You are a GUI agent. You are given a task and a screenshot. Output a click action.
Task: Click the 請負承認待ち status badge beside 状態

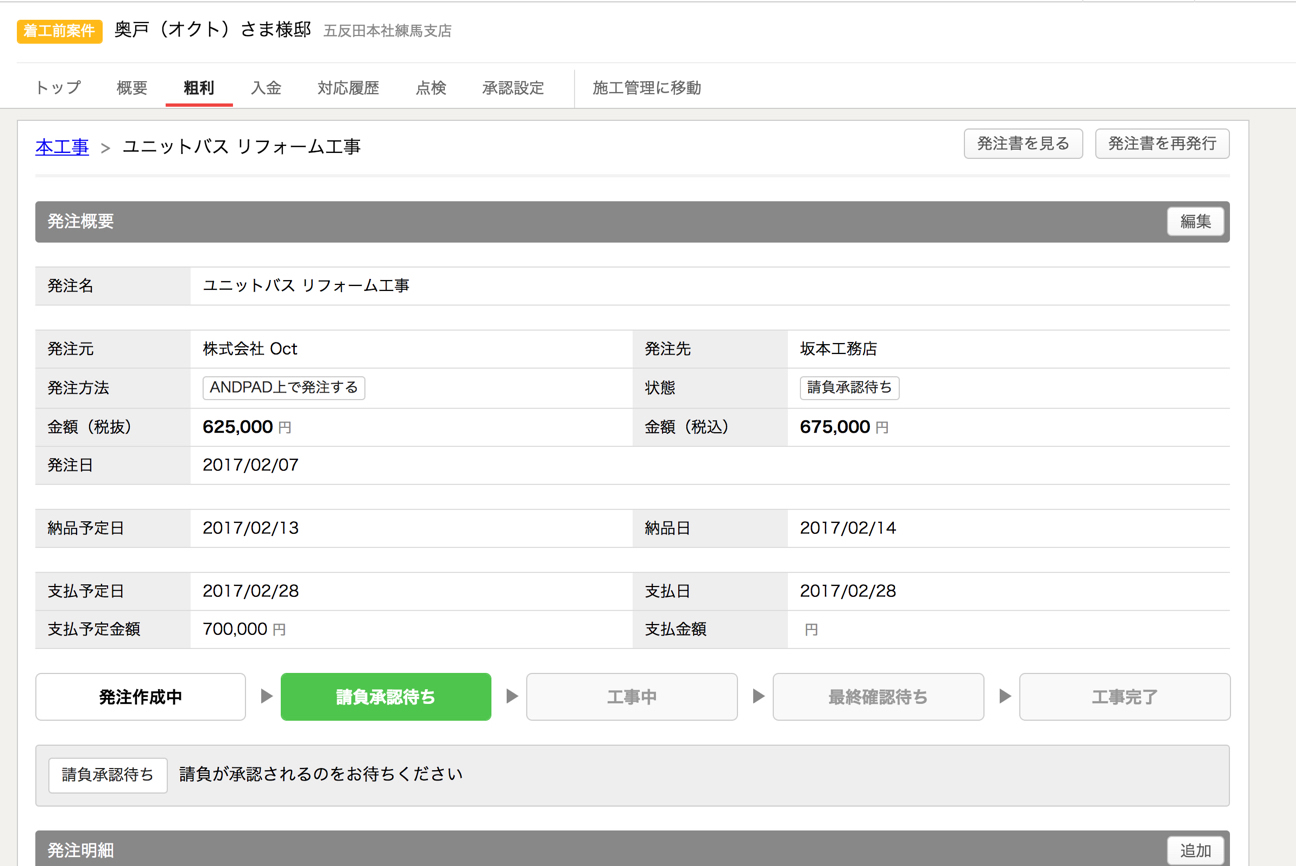click(x=849, y=388)
